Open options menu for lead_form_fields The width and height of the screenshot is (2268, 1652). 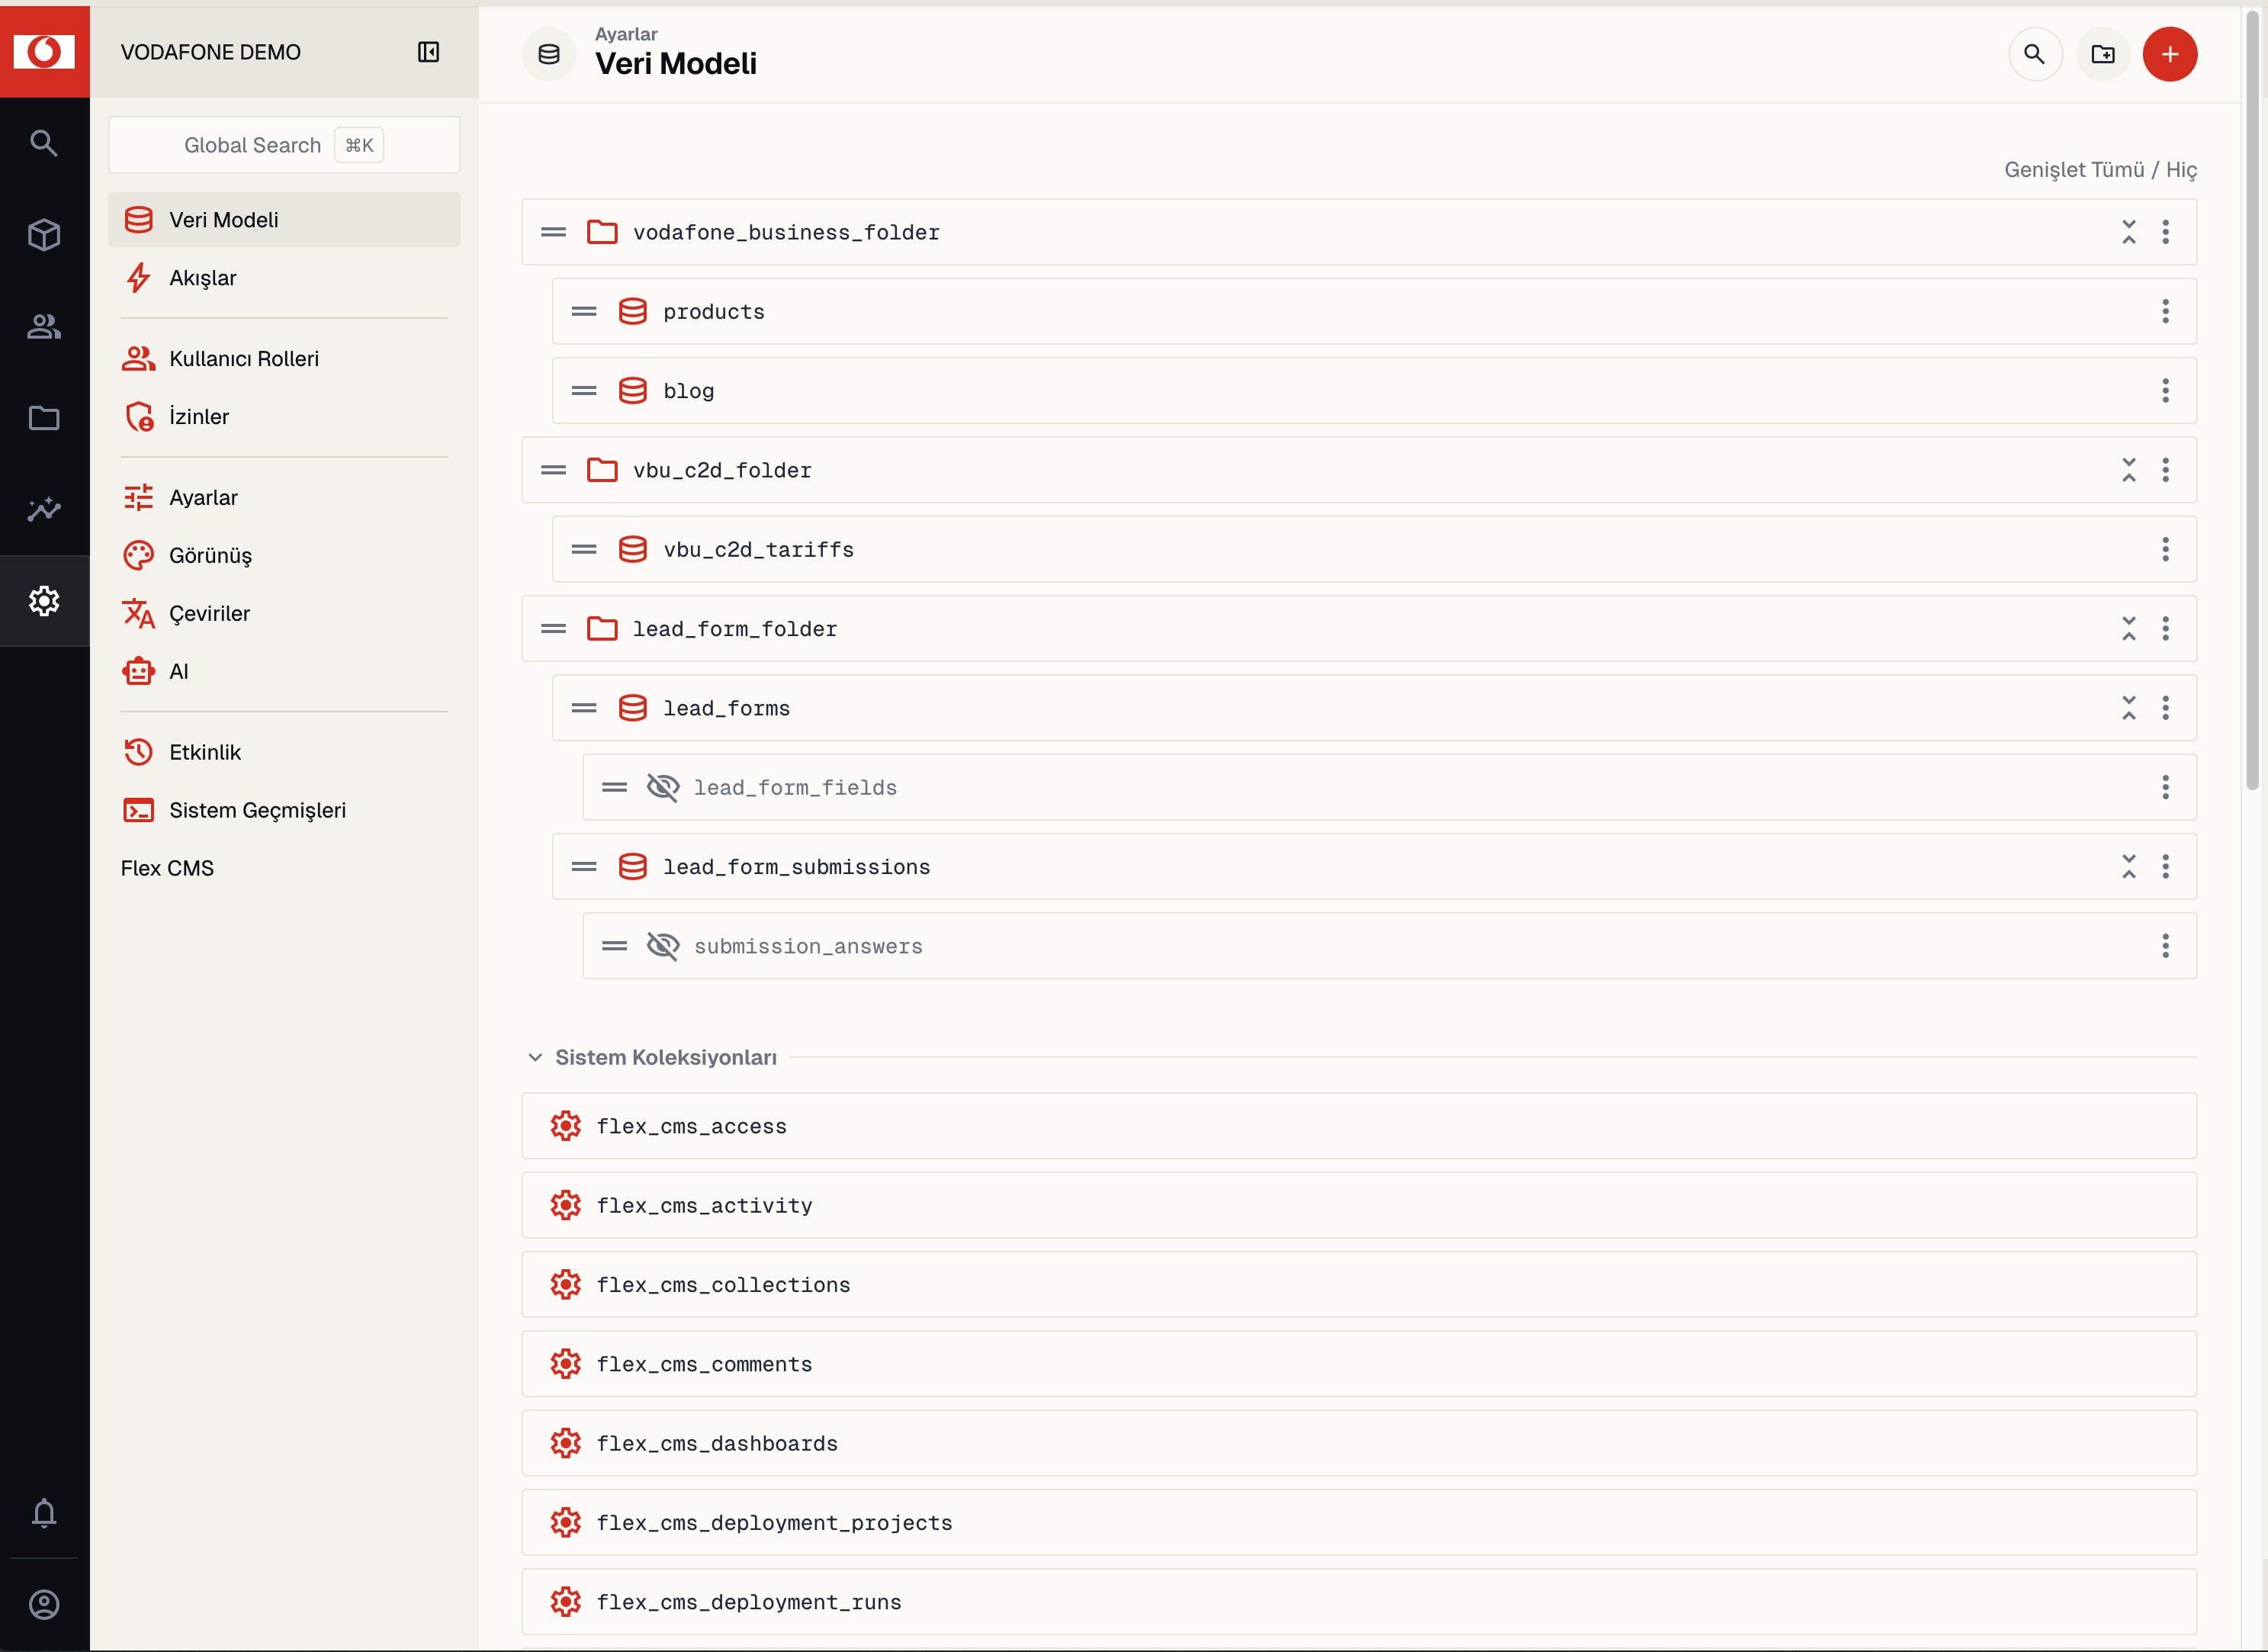coord(2166,787)
